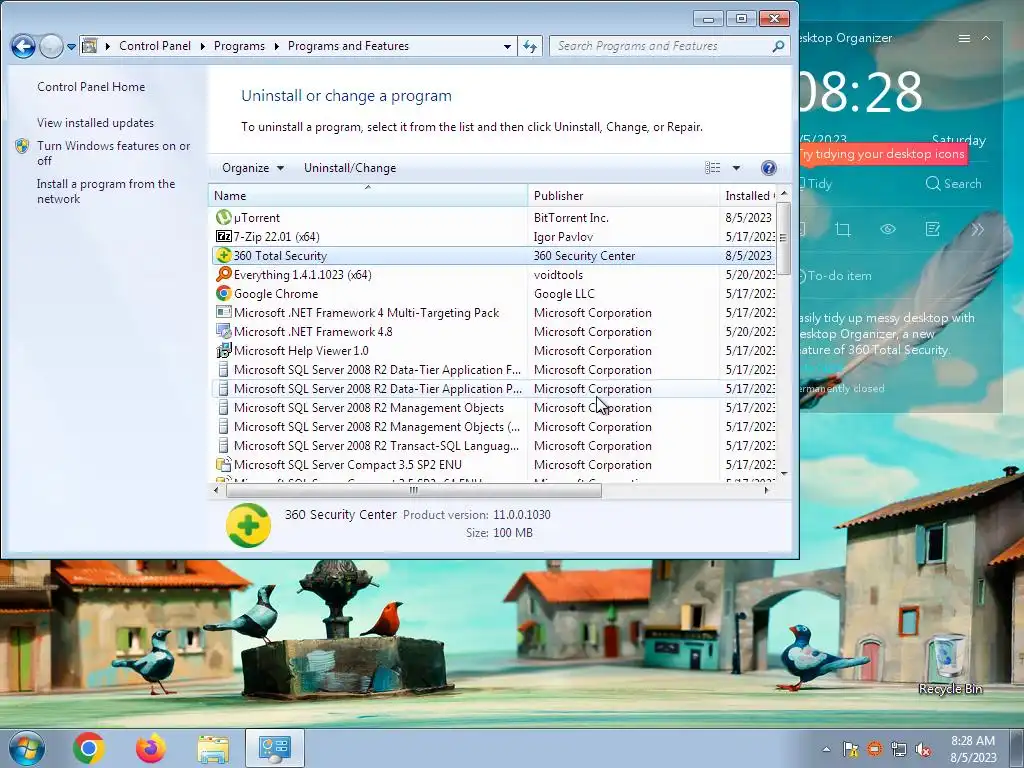Screen dimensions: 1024x768
Task: Click the Microsoft .NET Framework 4.8 icon
Action: pos(223,331)
